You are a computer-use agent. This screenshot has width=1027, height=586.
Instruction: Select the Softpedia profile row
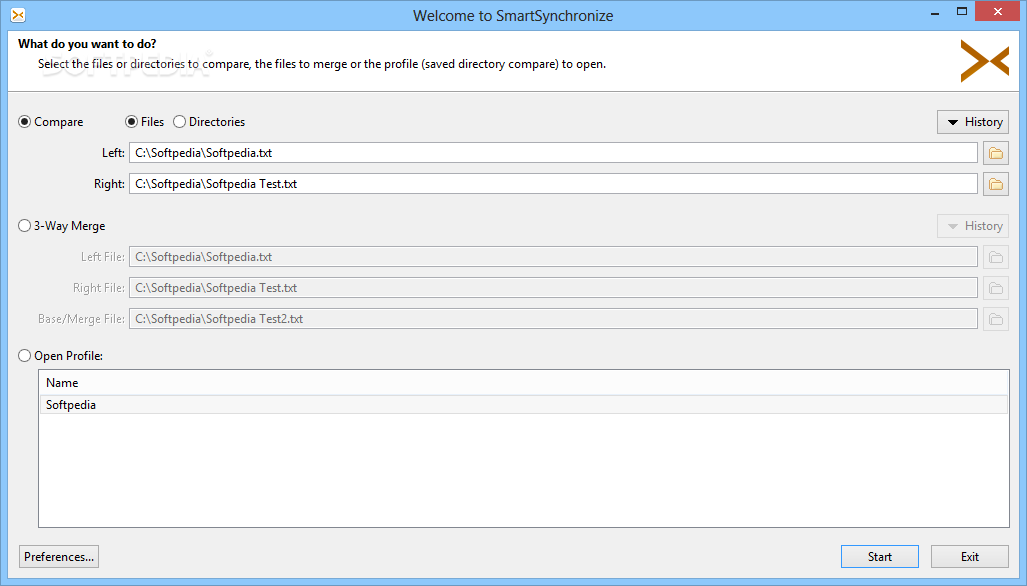pos(523,405)
